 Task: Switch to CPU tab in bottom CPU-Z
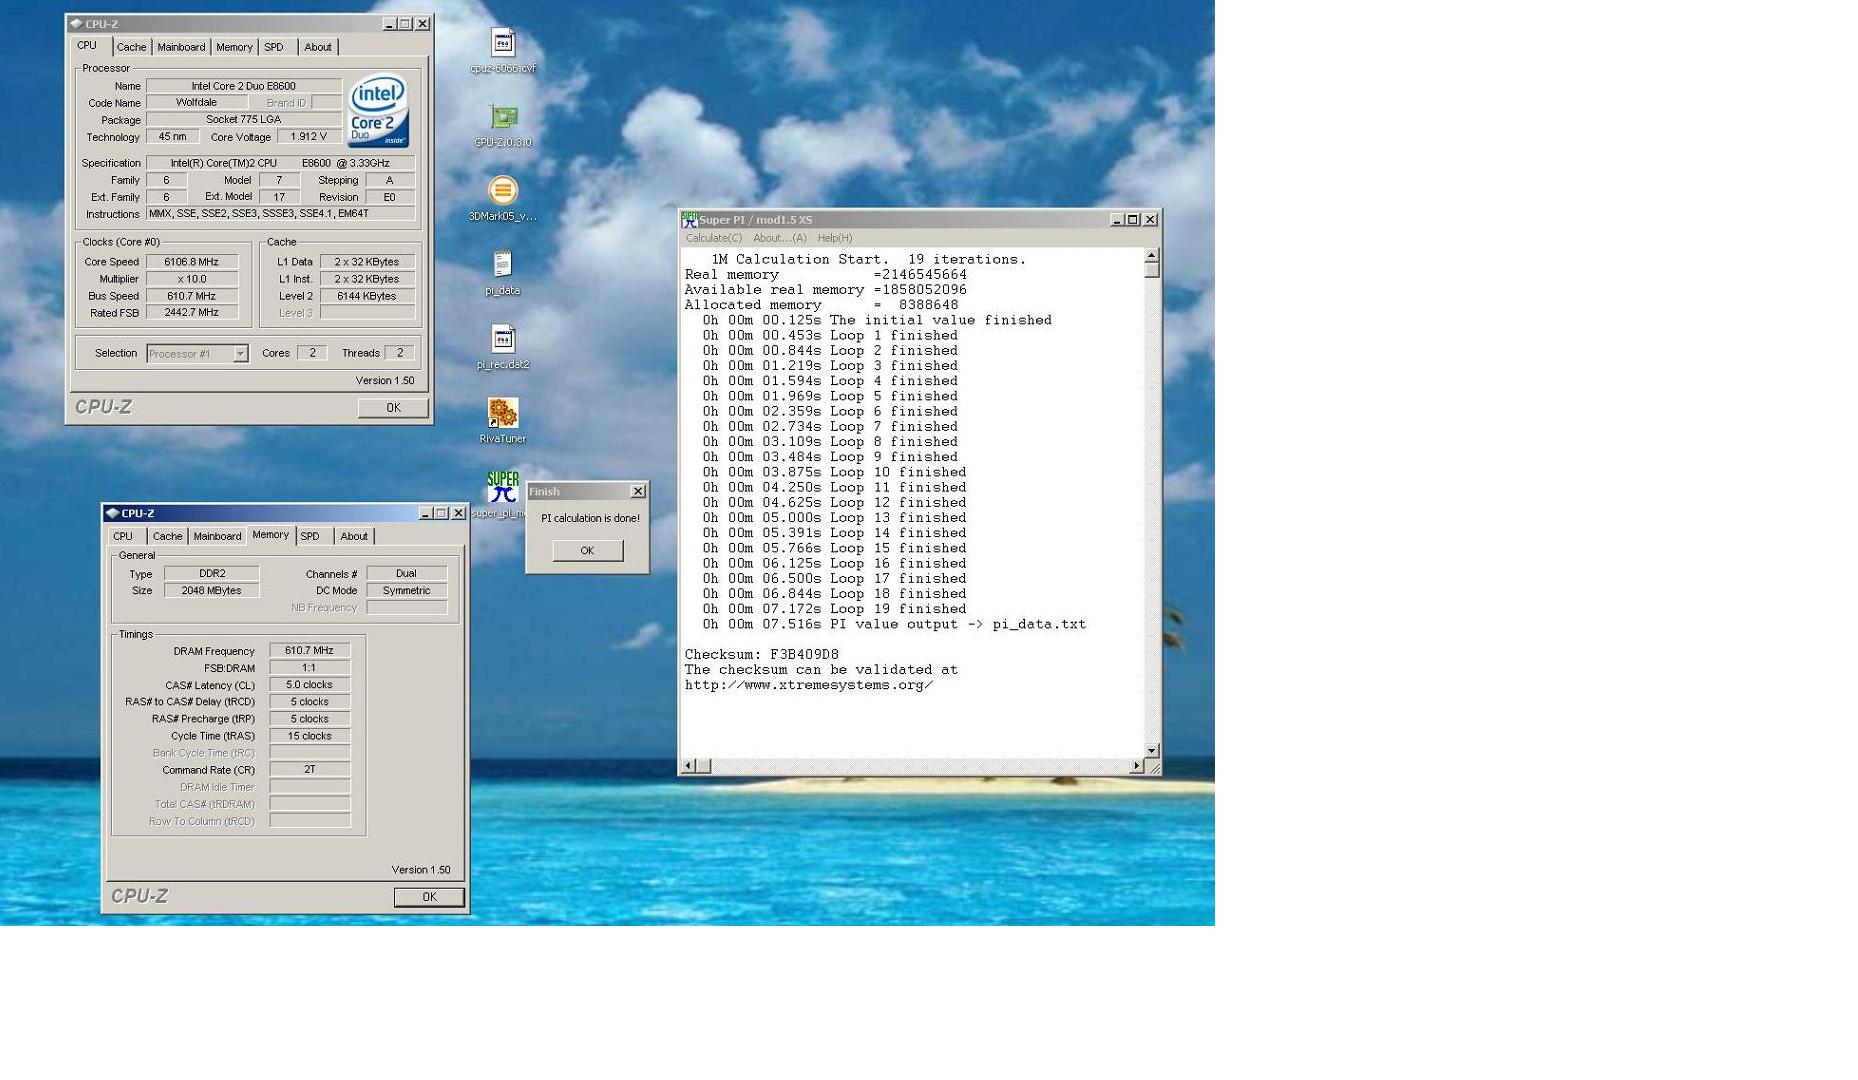click(123, 536)
